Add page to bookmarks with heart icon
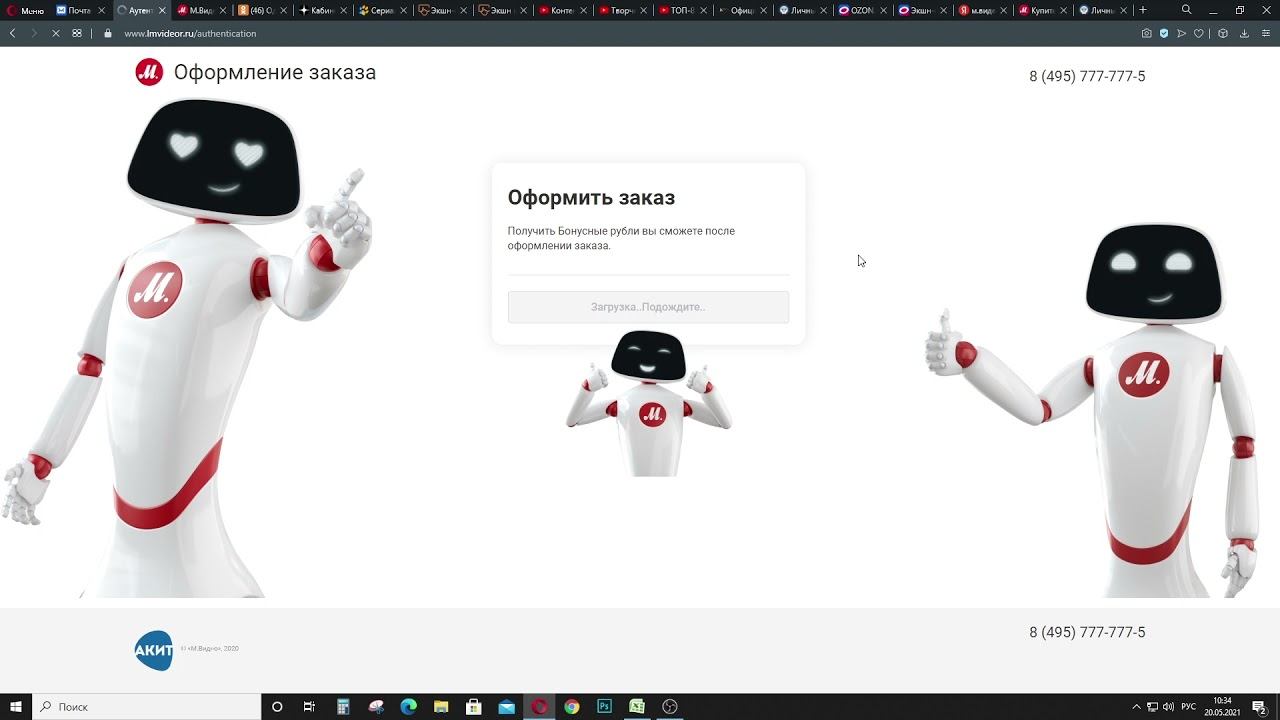Viewport: 1280px width, 720px height. (x=1199, y=33)
